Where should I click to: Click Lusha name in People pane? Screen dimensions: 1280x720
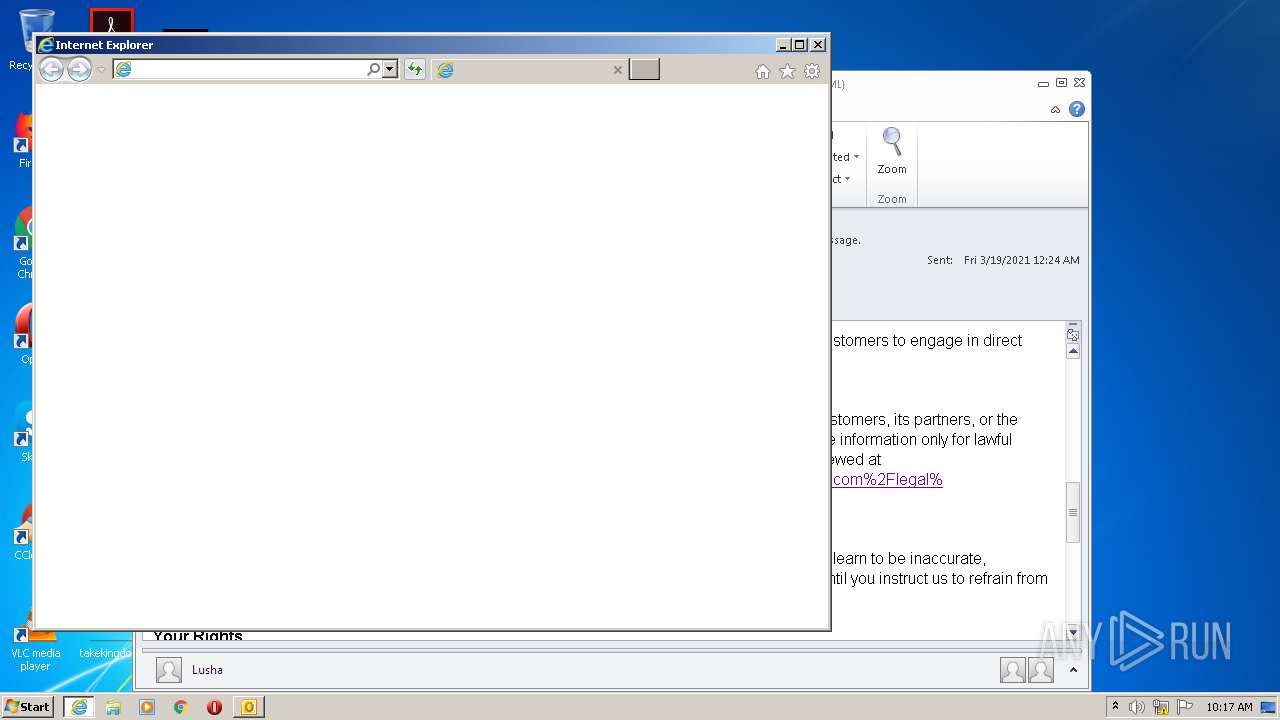click(207, 670)
